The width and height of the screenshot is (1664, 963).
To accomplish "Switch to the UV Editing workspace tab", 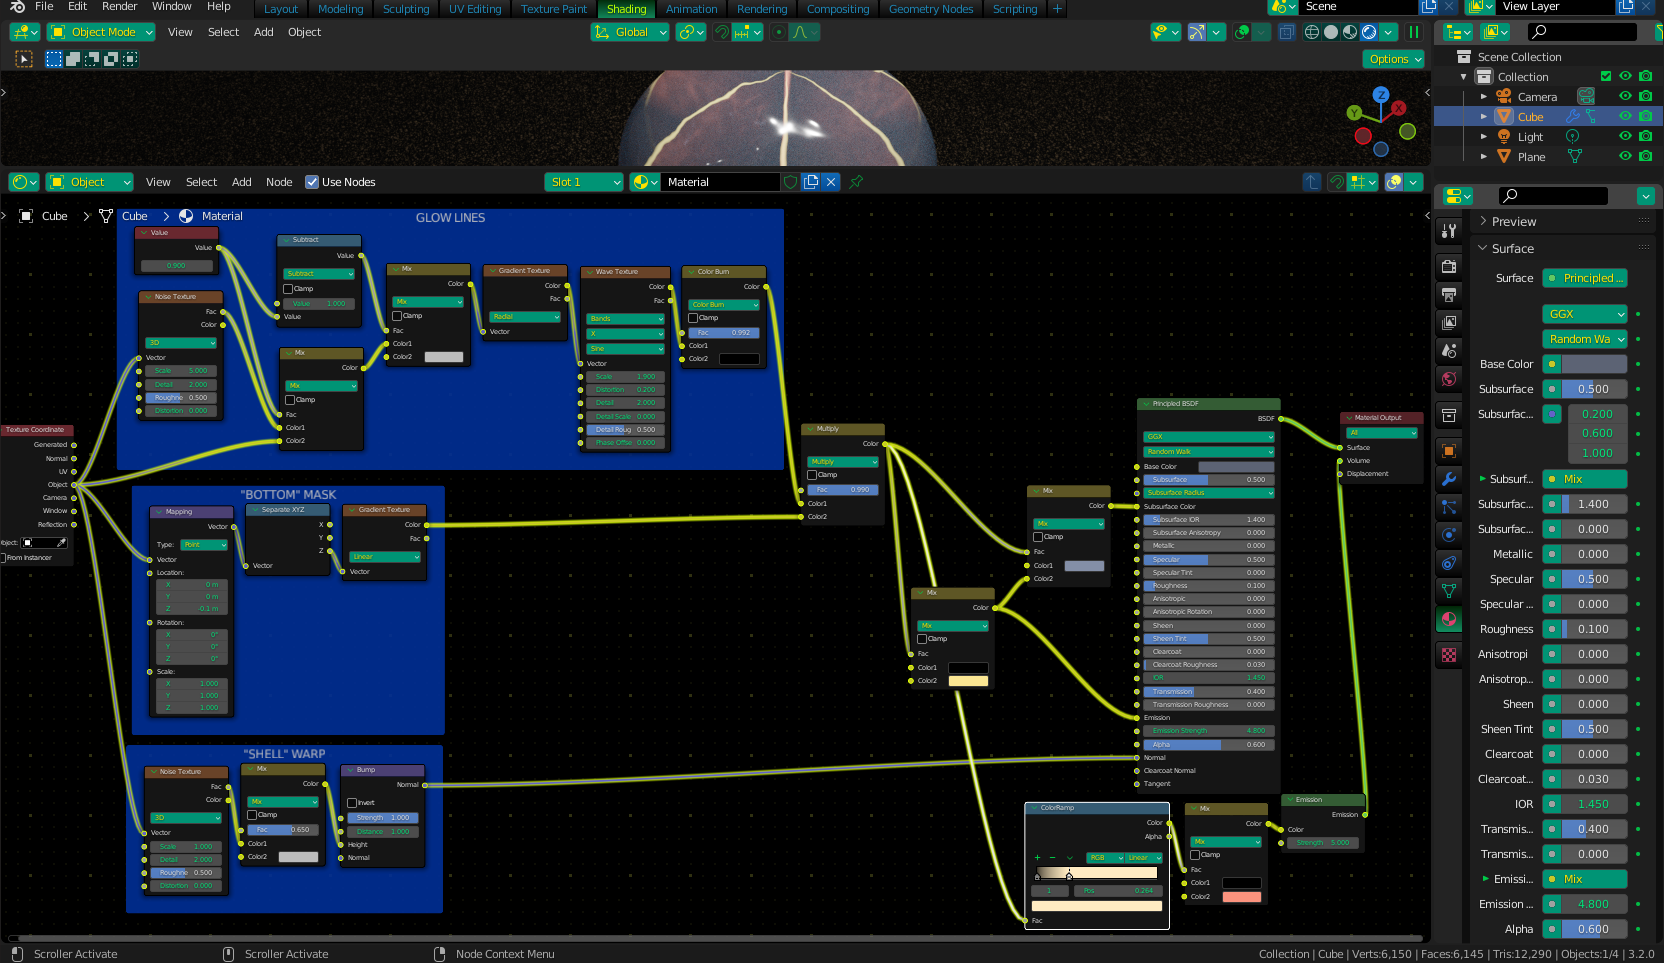I will coord(475,9).
